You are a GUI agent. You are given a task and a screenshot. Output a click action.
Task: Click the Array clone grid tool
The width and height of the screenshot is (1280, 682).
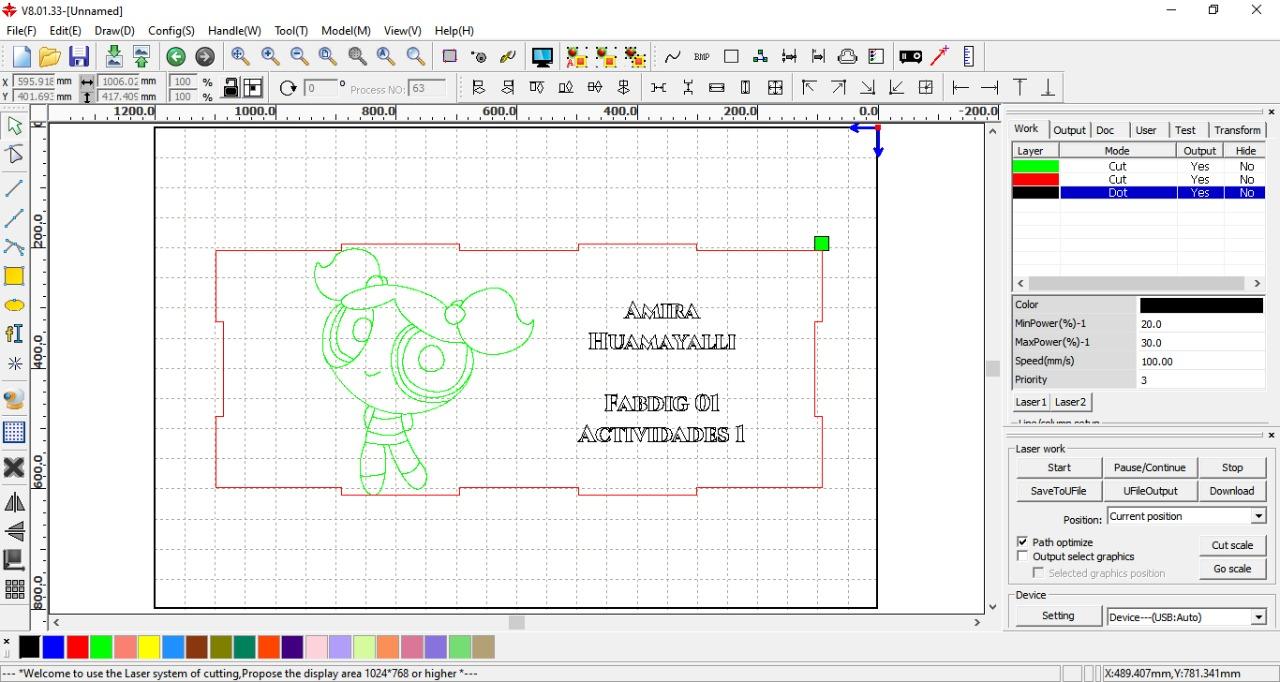tap(14, 589)
